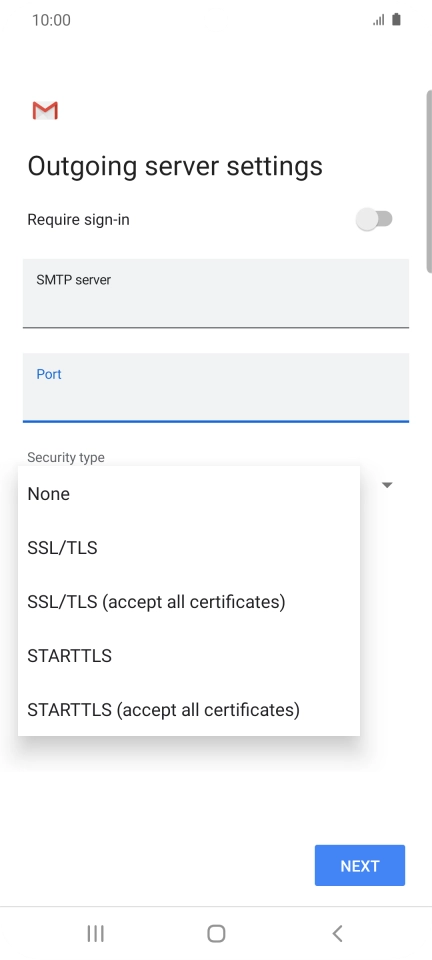The image size is (432, 960).
Task: Click the vertical scrollbar on the right
Action: click(429, 181)
